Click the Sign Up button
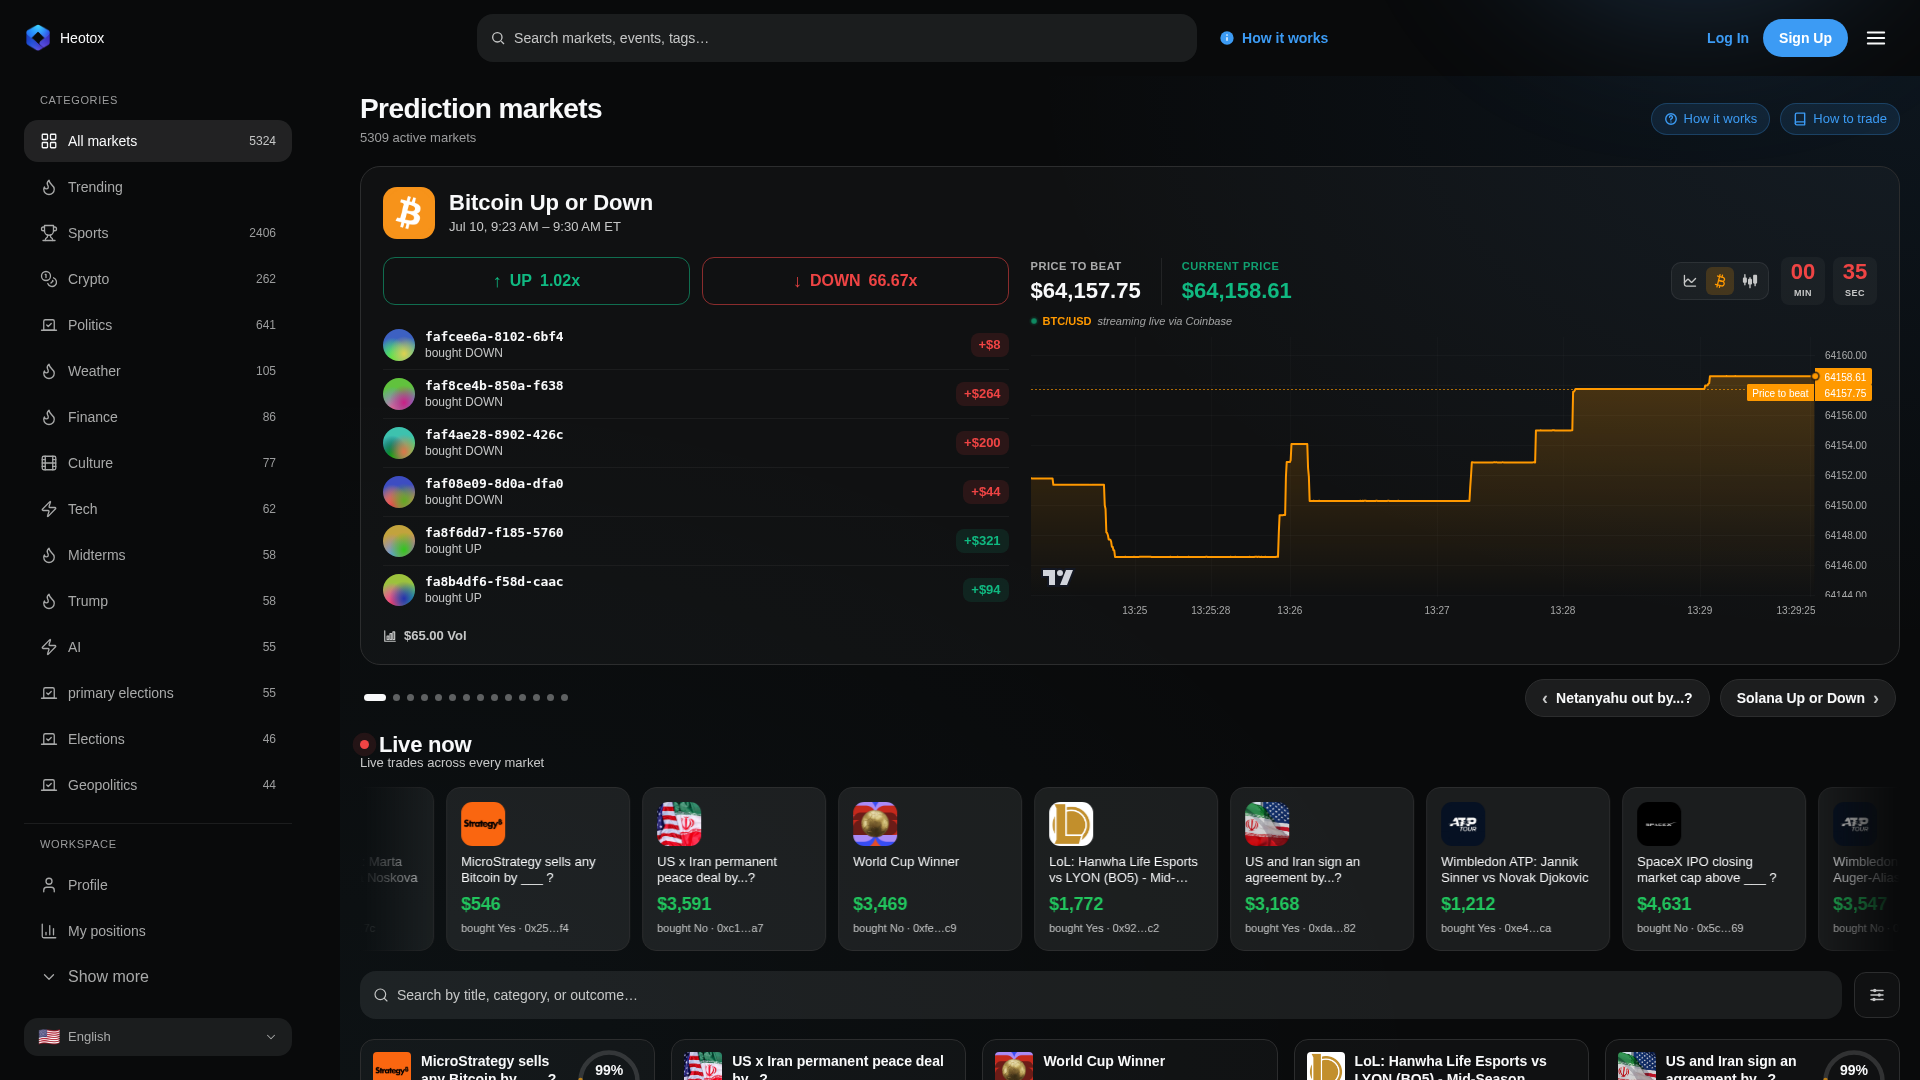 (x=1805, y=38)
